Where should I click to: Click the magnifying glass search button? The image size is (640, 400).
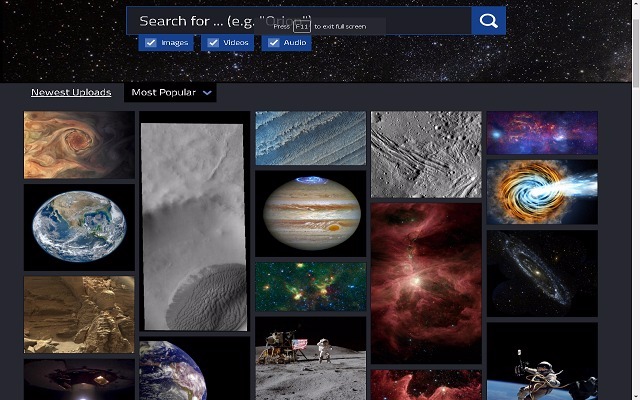(488, 21)
